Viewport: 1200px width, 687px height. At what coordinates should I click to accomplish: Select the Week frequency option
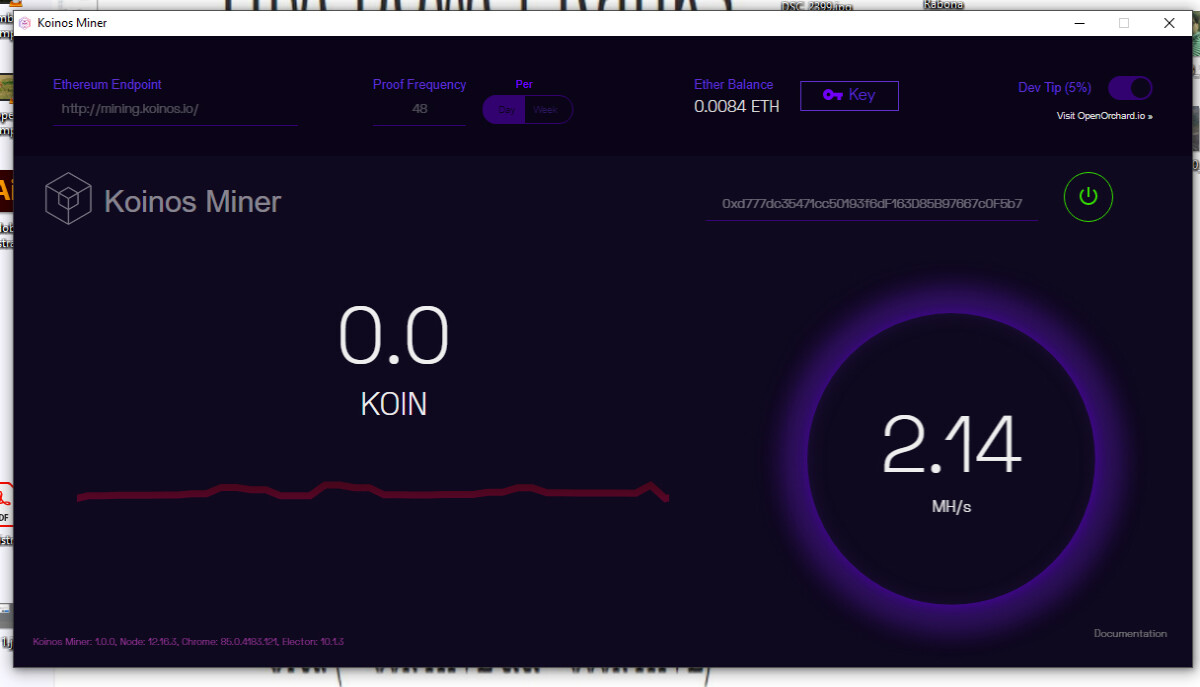(x=547, y=110)
